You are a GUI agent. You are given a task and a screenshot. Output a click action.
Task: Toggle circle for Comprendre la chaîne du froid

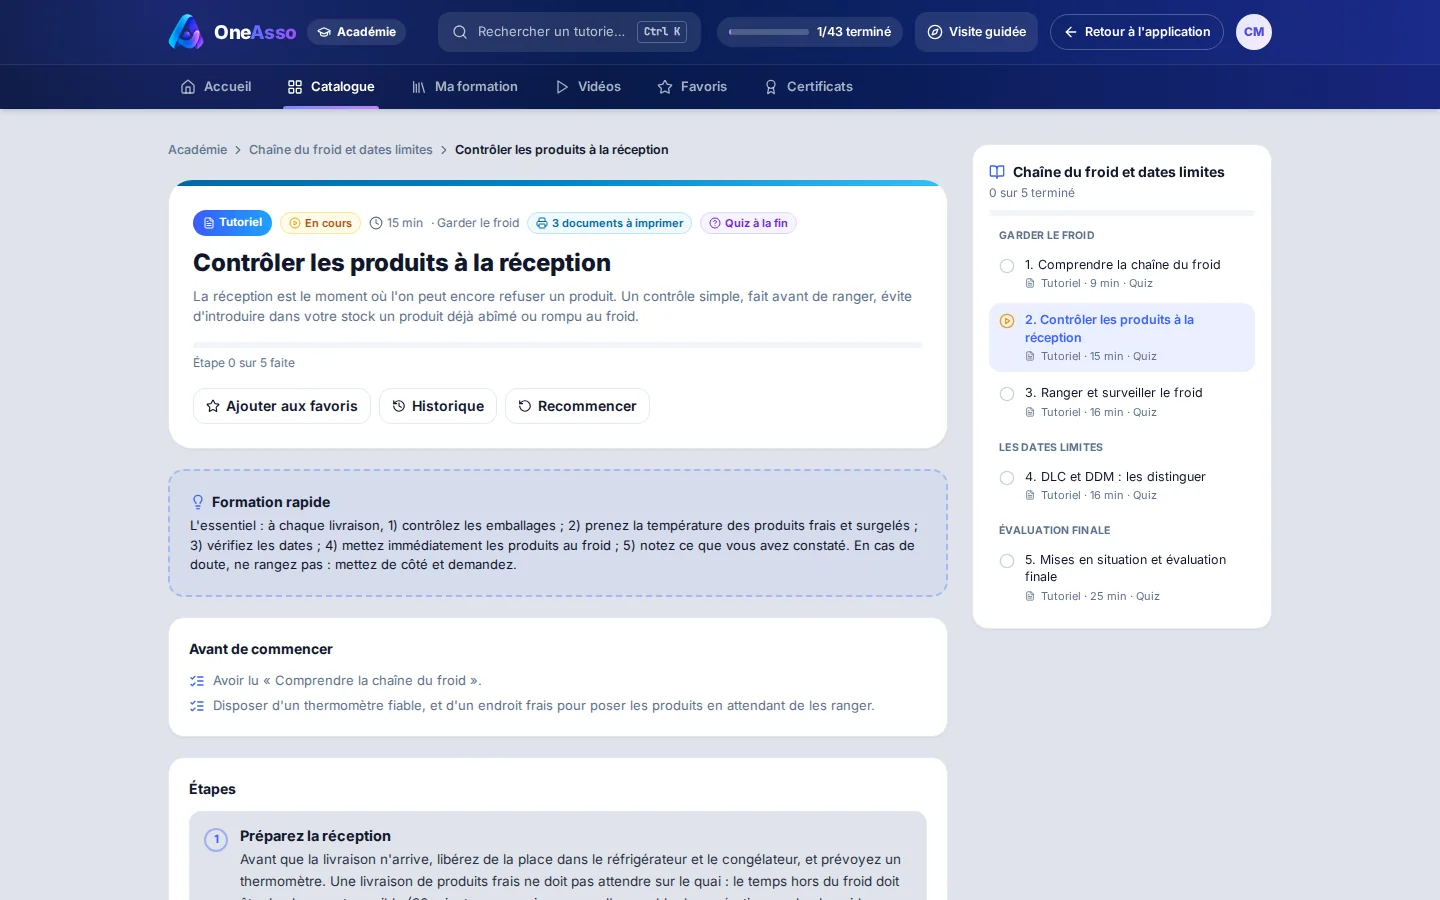[x=1007, y=266]
